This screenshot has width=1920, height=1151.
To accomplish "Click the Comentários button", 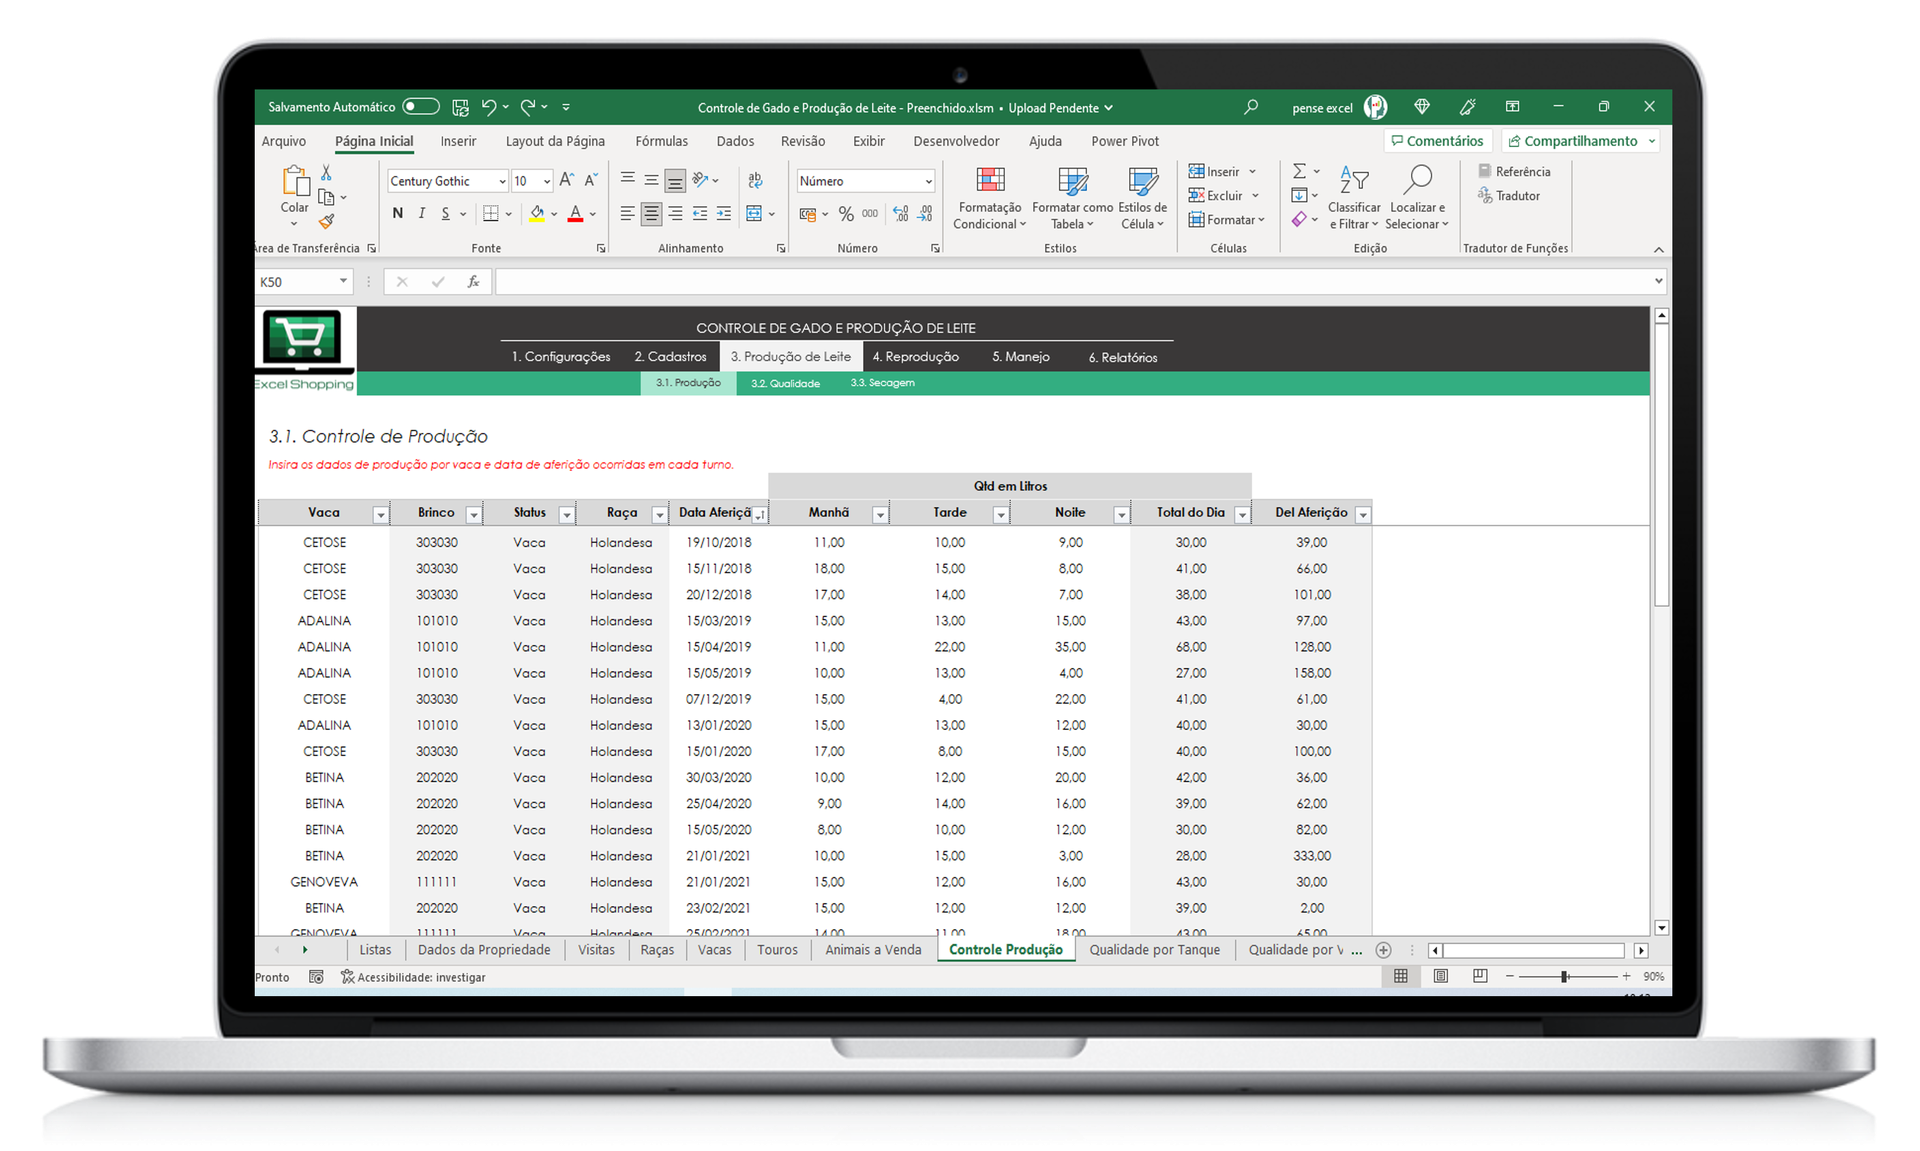I will tap(1437, 141).
